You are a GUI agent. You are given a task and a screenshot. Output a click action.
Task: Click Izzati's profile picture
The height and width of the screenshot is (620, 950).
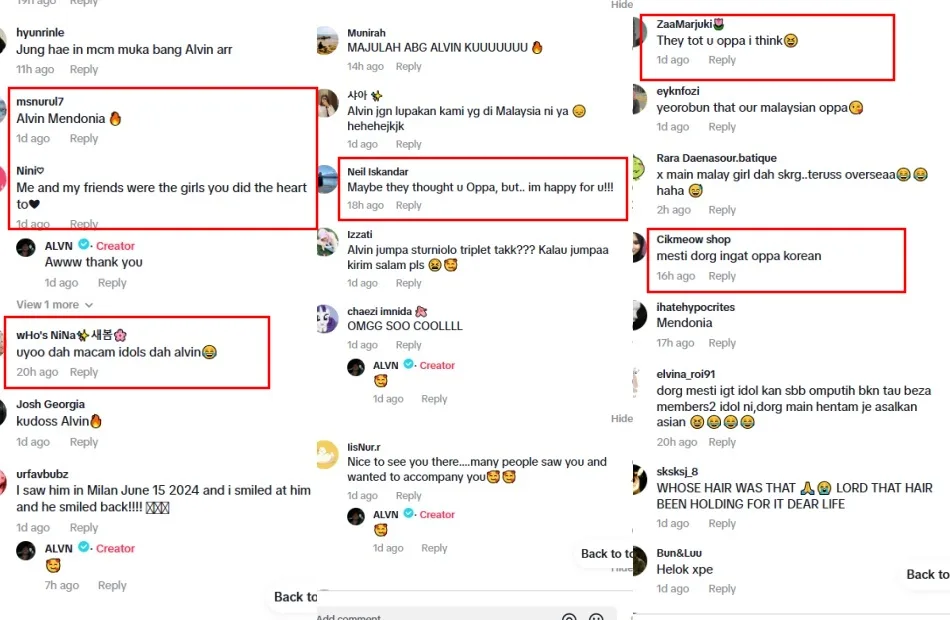click(x=328, y=242)
